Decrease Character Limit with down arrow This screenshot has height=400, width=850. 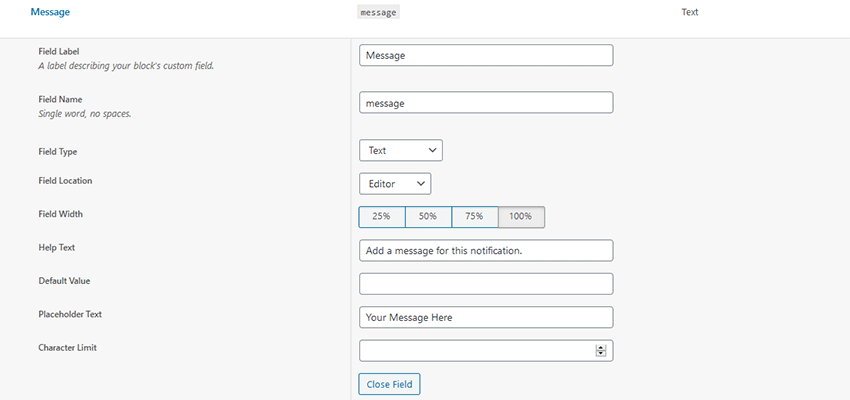(x=601, y=354)
